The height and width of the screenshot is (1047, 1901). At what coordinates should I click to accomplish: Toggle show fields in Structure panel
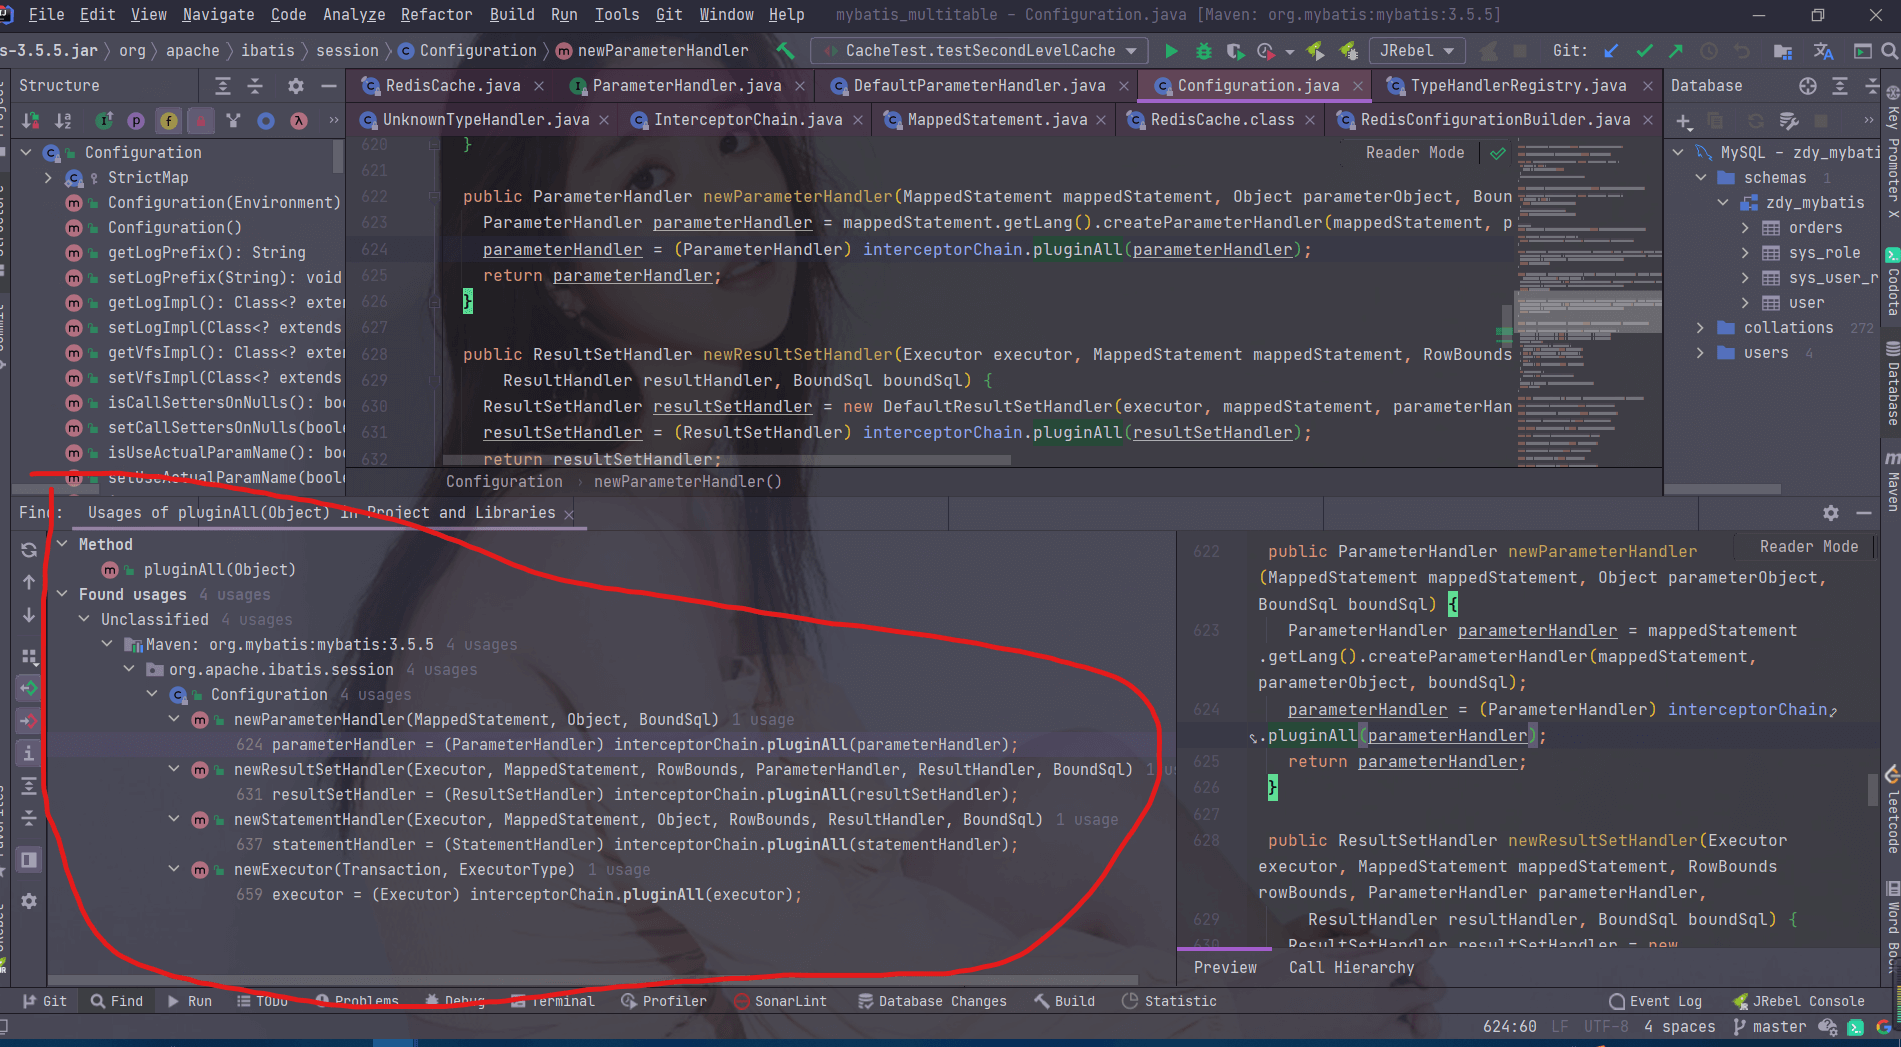pos(169,121)
